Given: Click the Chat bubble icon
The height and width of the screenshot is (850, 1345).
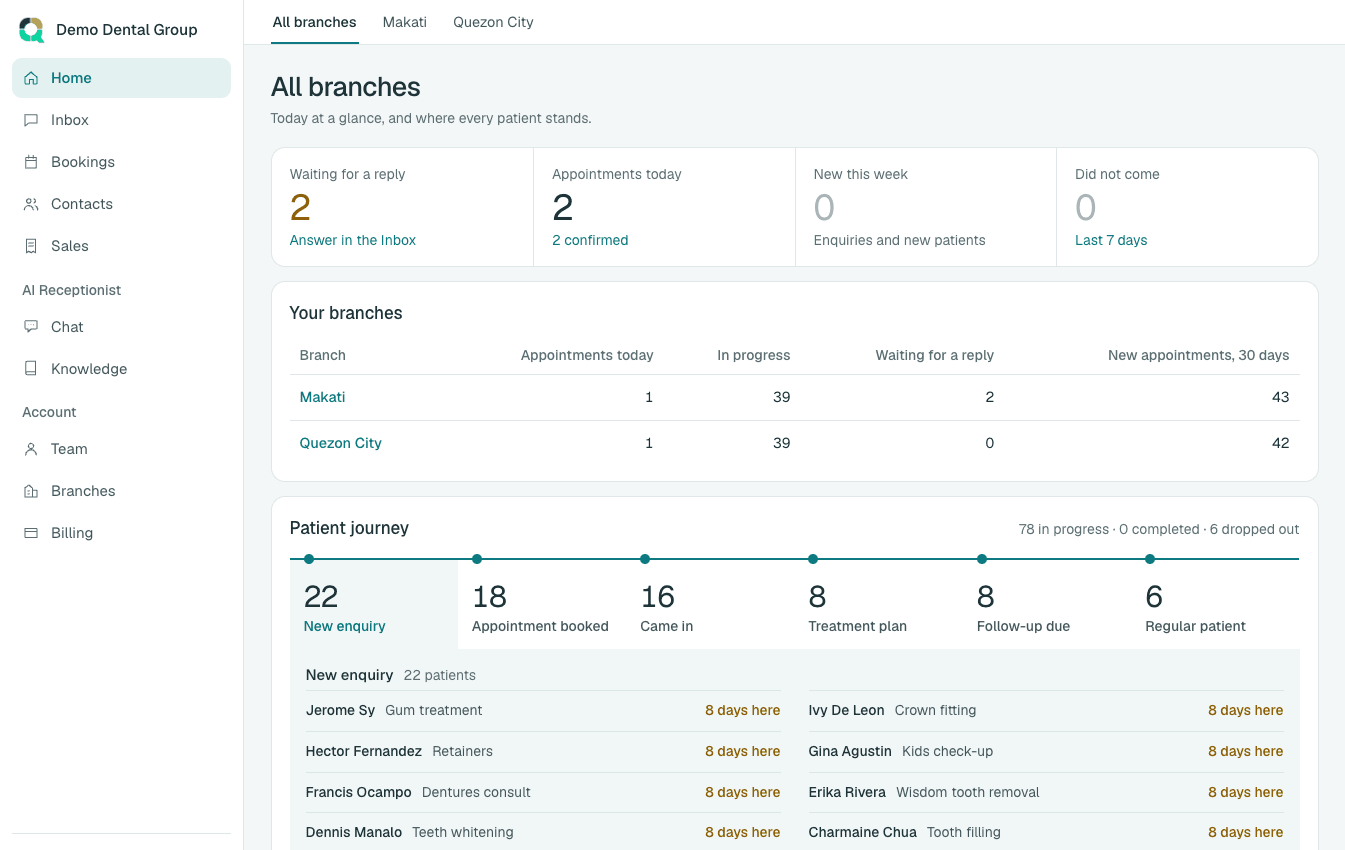Looking at the screenshot, I should [x=31, y=327].
